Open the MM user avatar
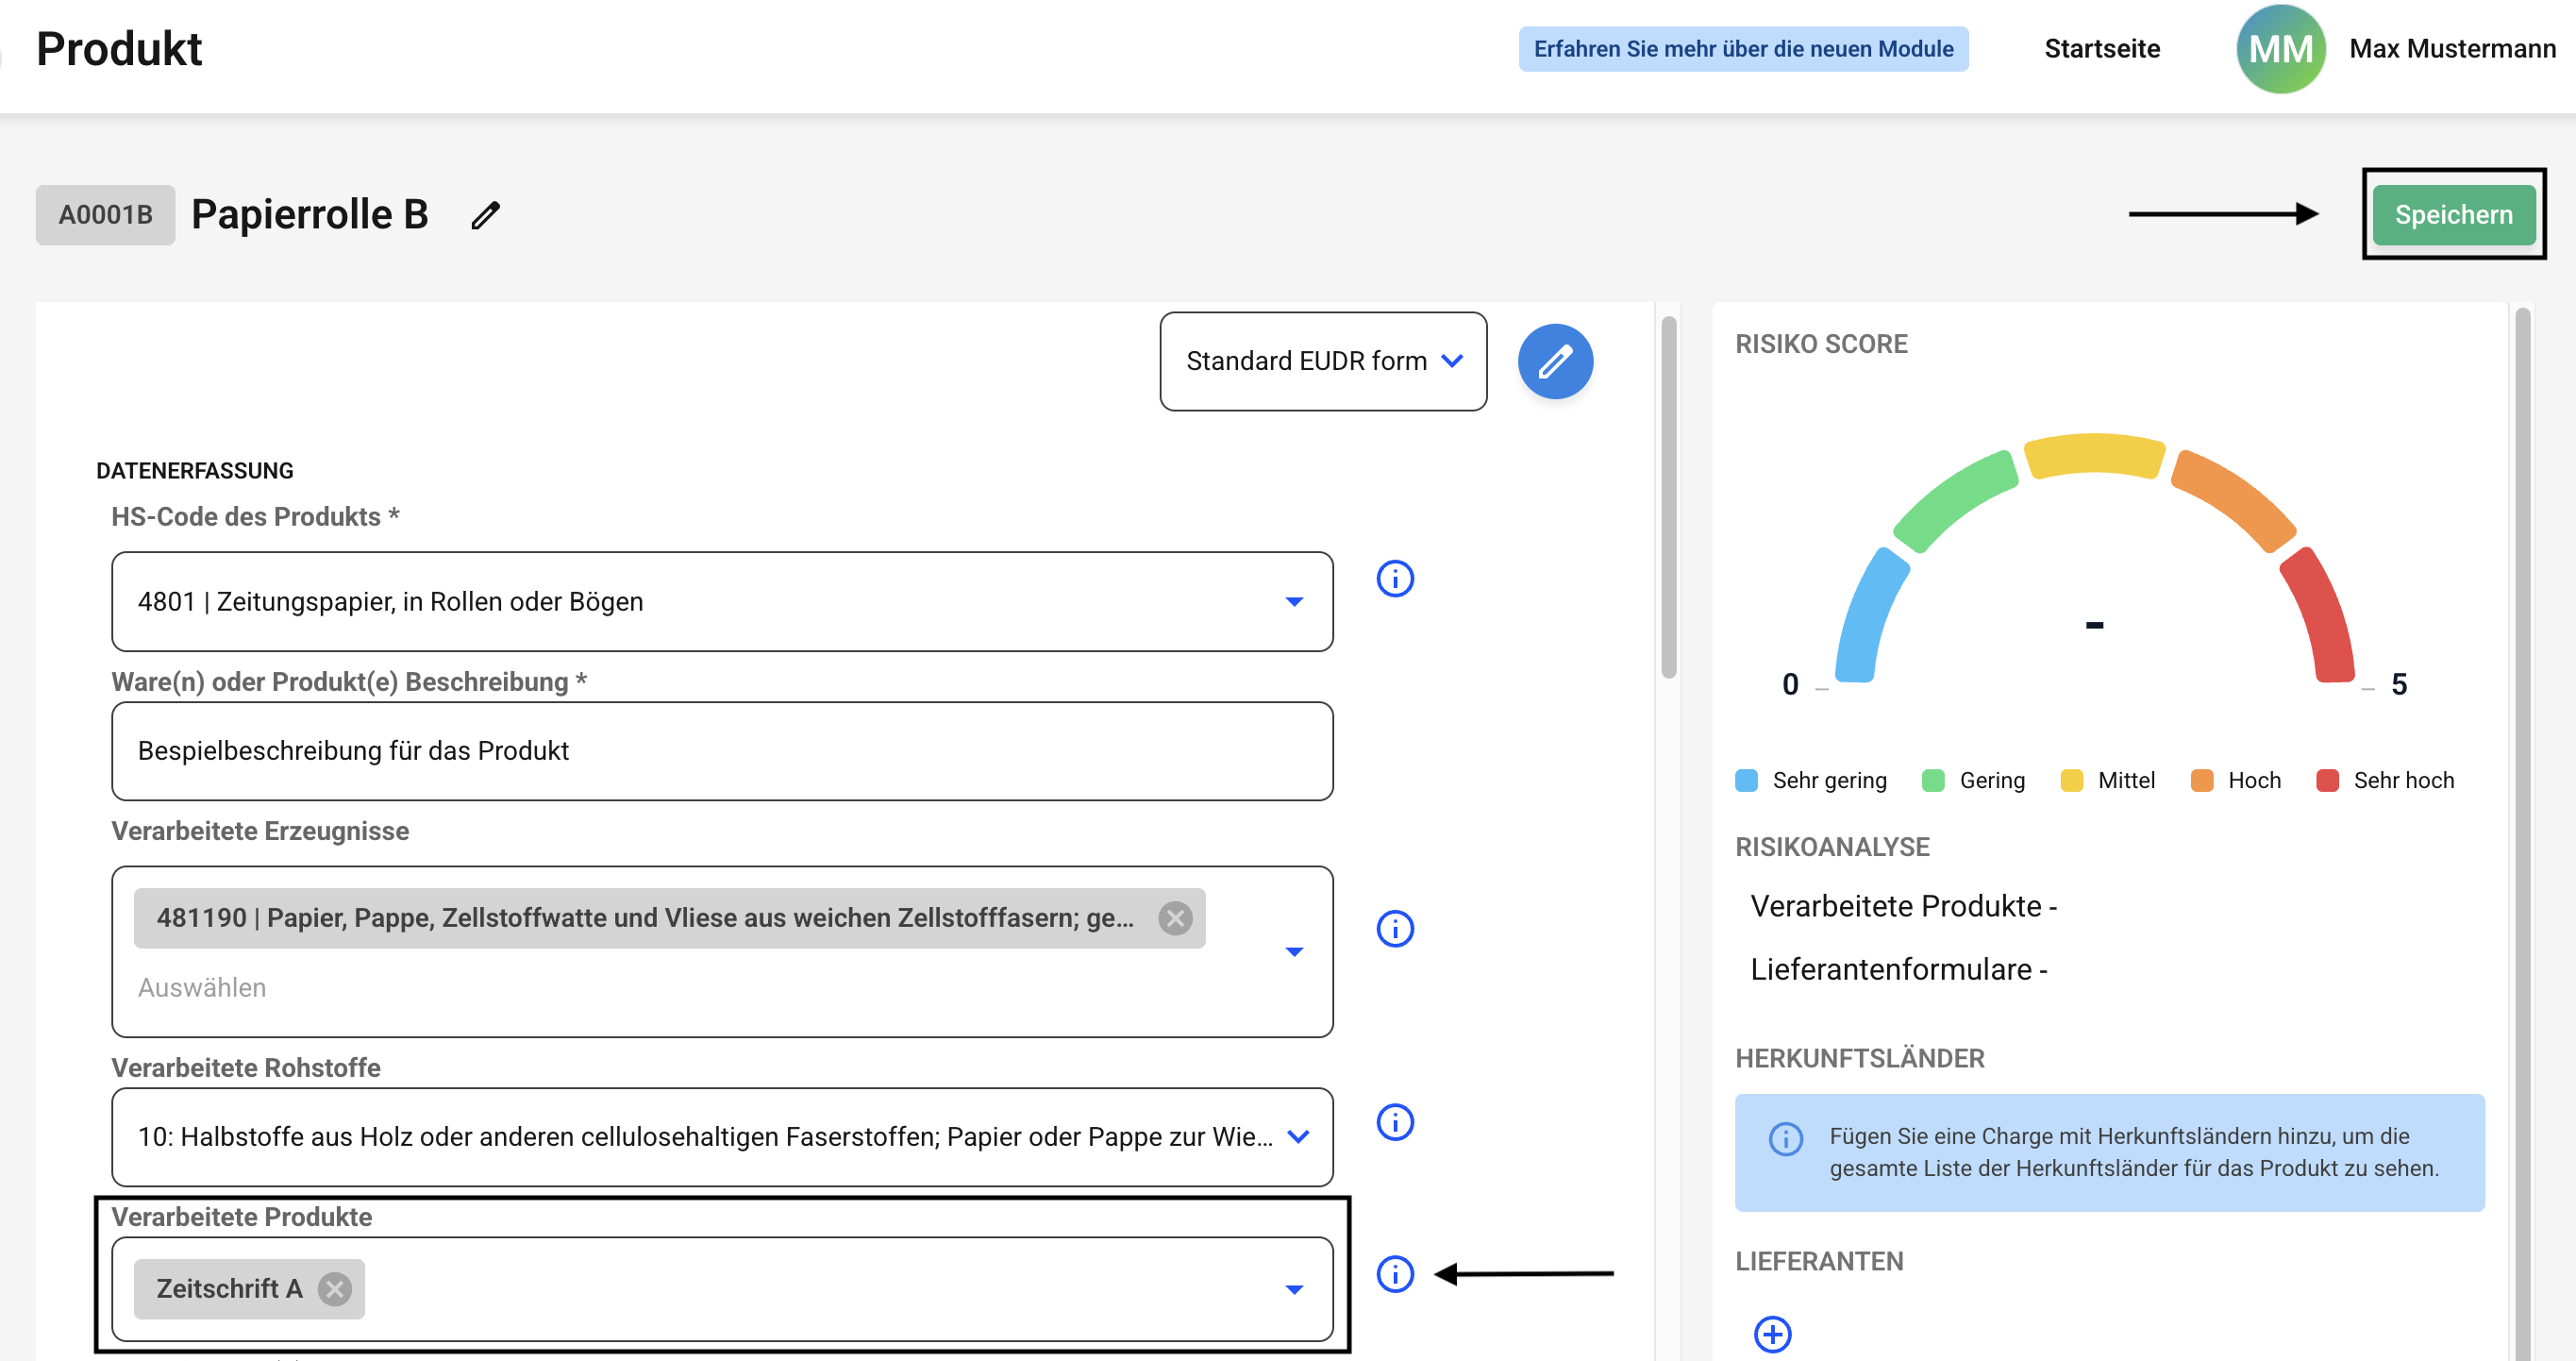 2280,48
